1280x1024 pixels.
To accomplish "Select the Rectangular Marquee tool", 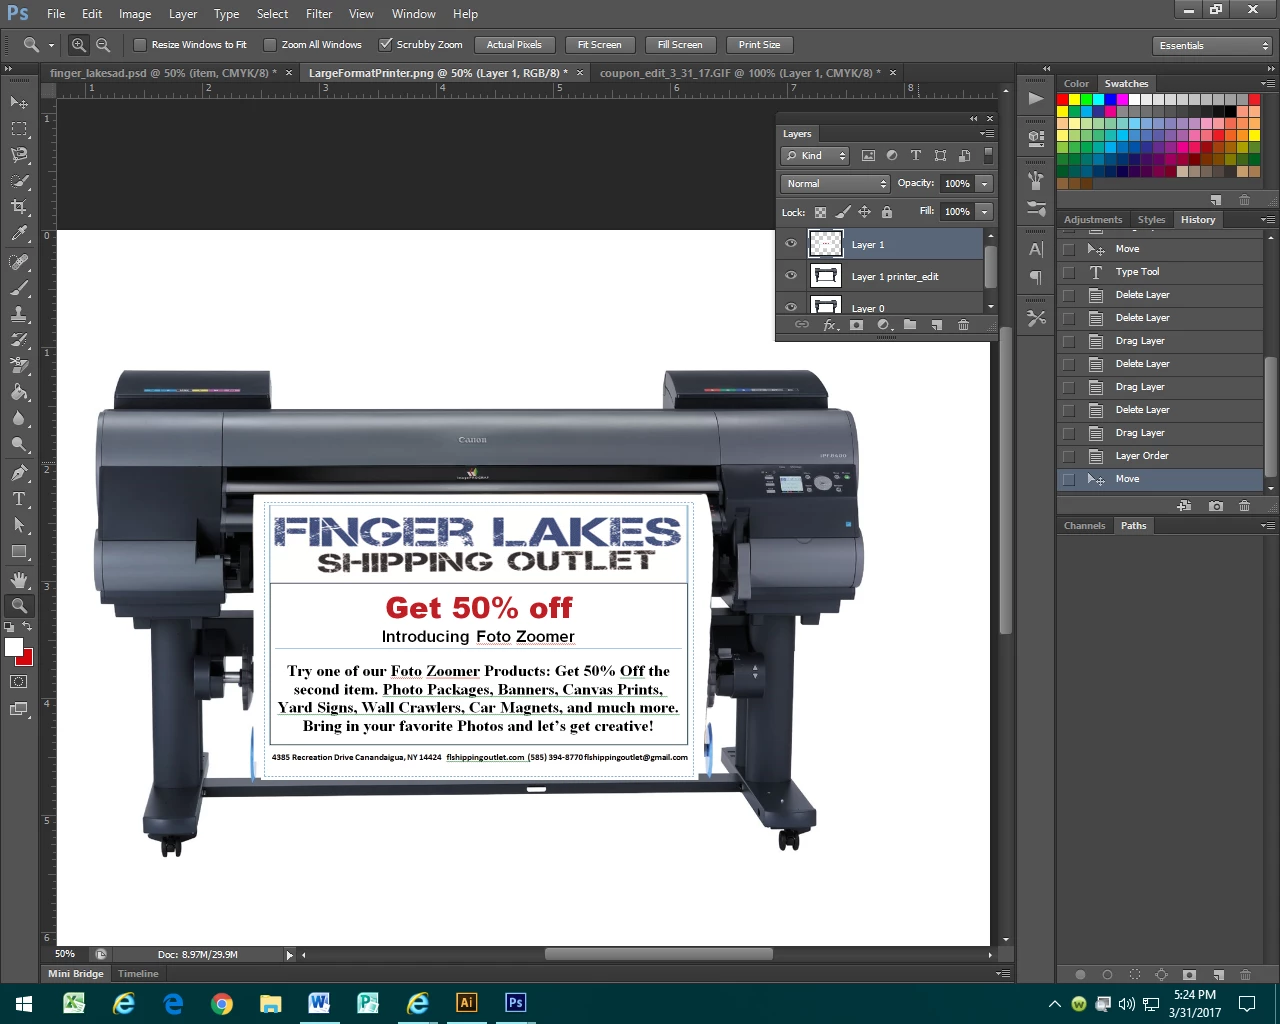I will click(19, 128).
